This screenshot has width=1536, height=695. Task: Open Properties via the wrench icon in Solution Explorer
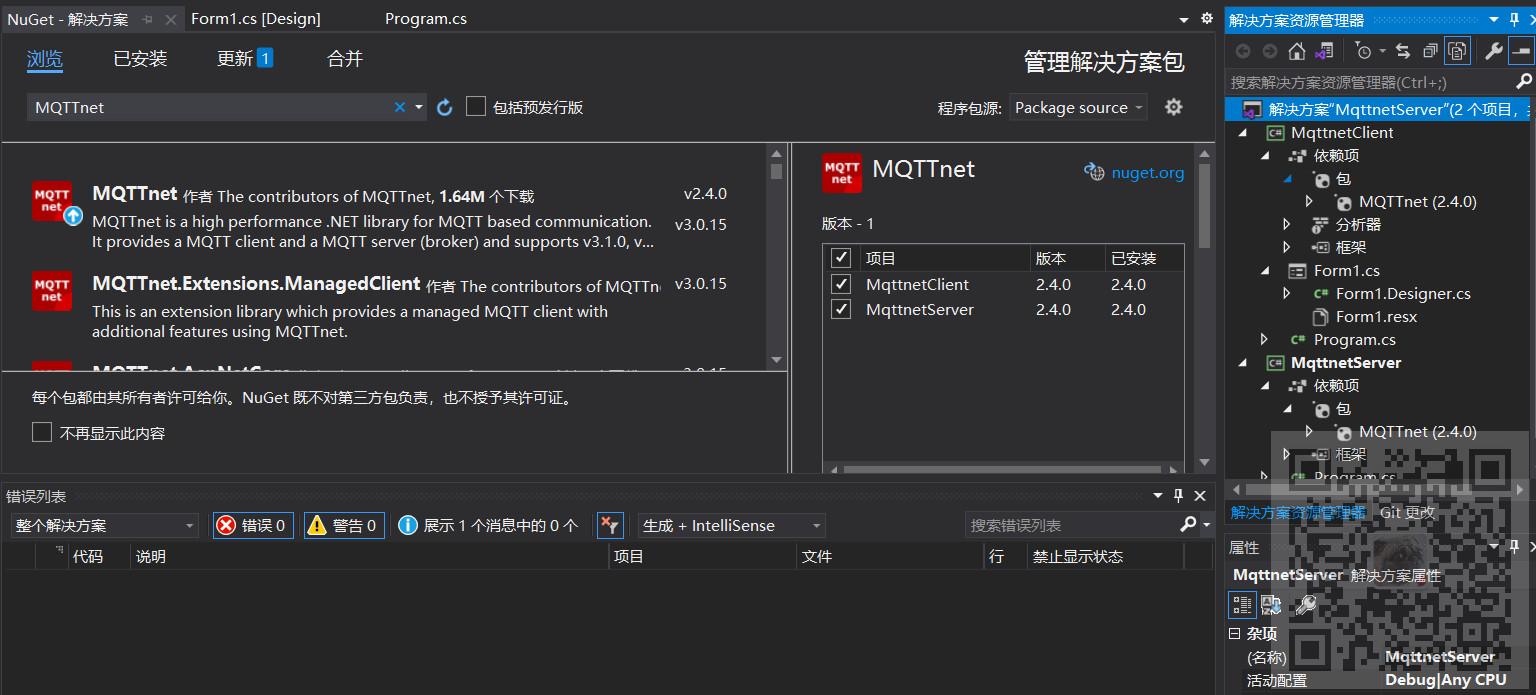pyautogui.click(x=1494, y=51)
